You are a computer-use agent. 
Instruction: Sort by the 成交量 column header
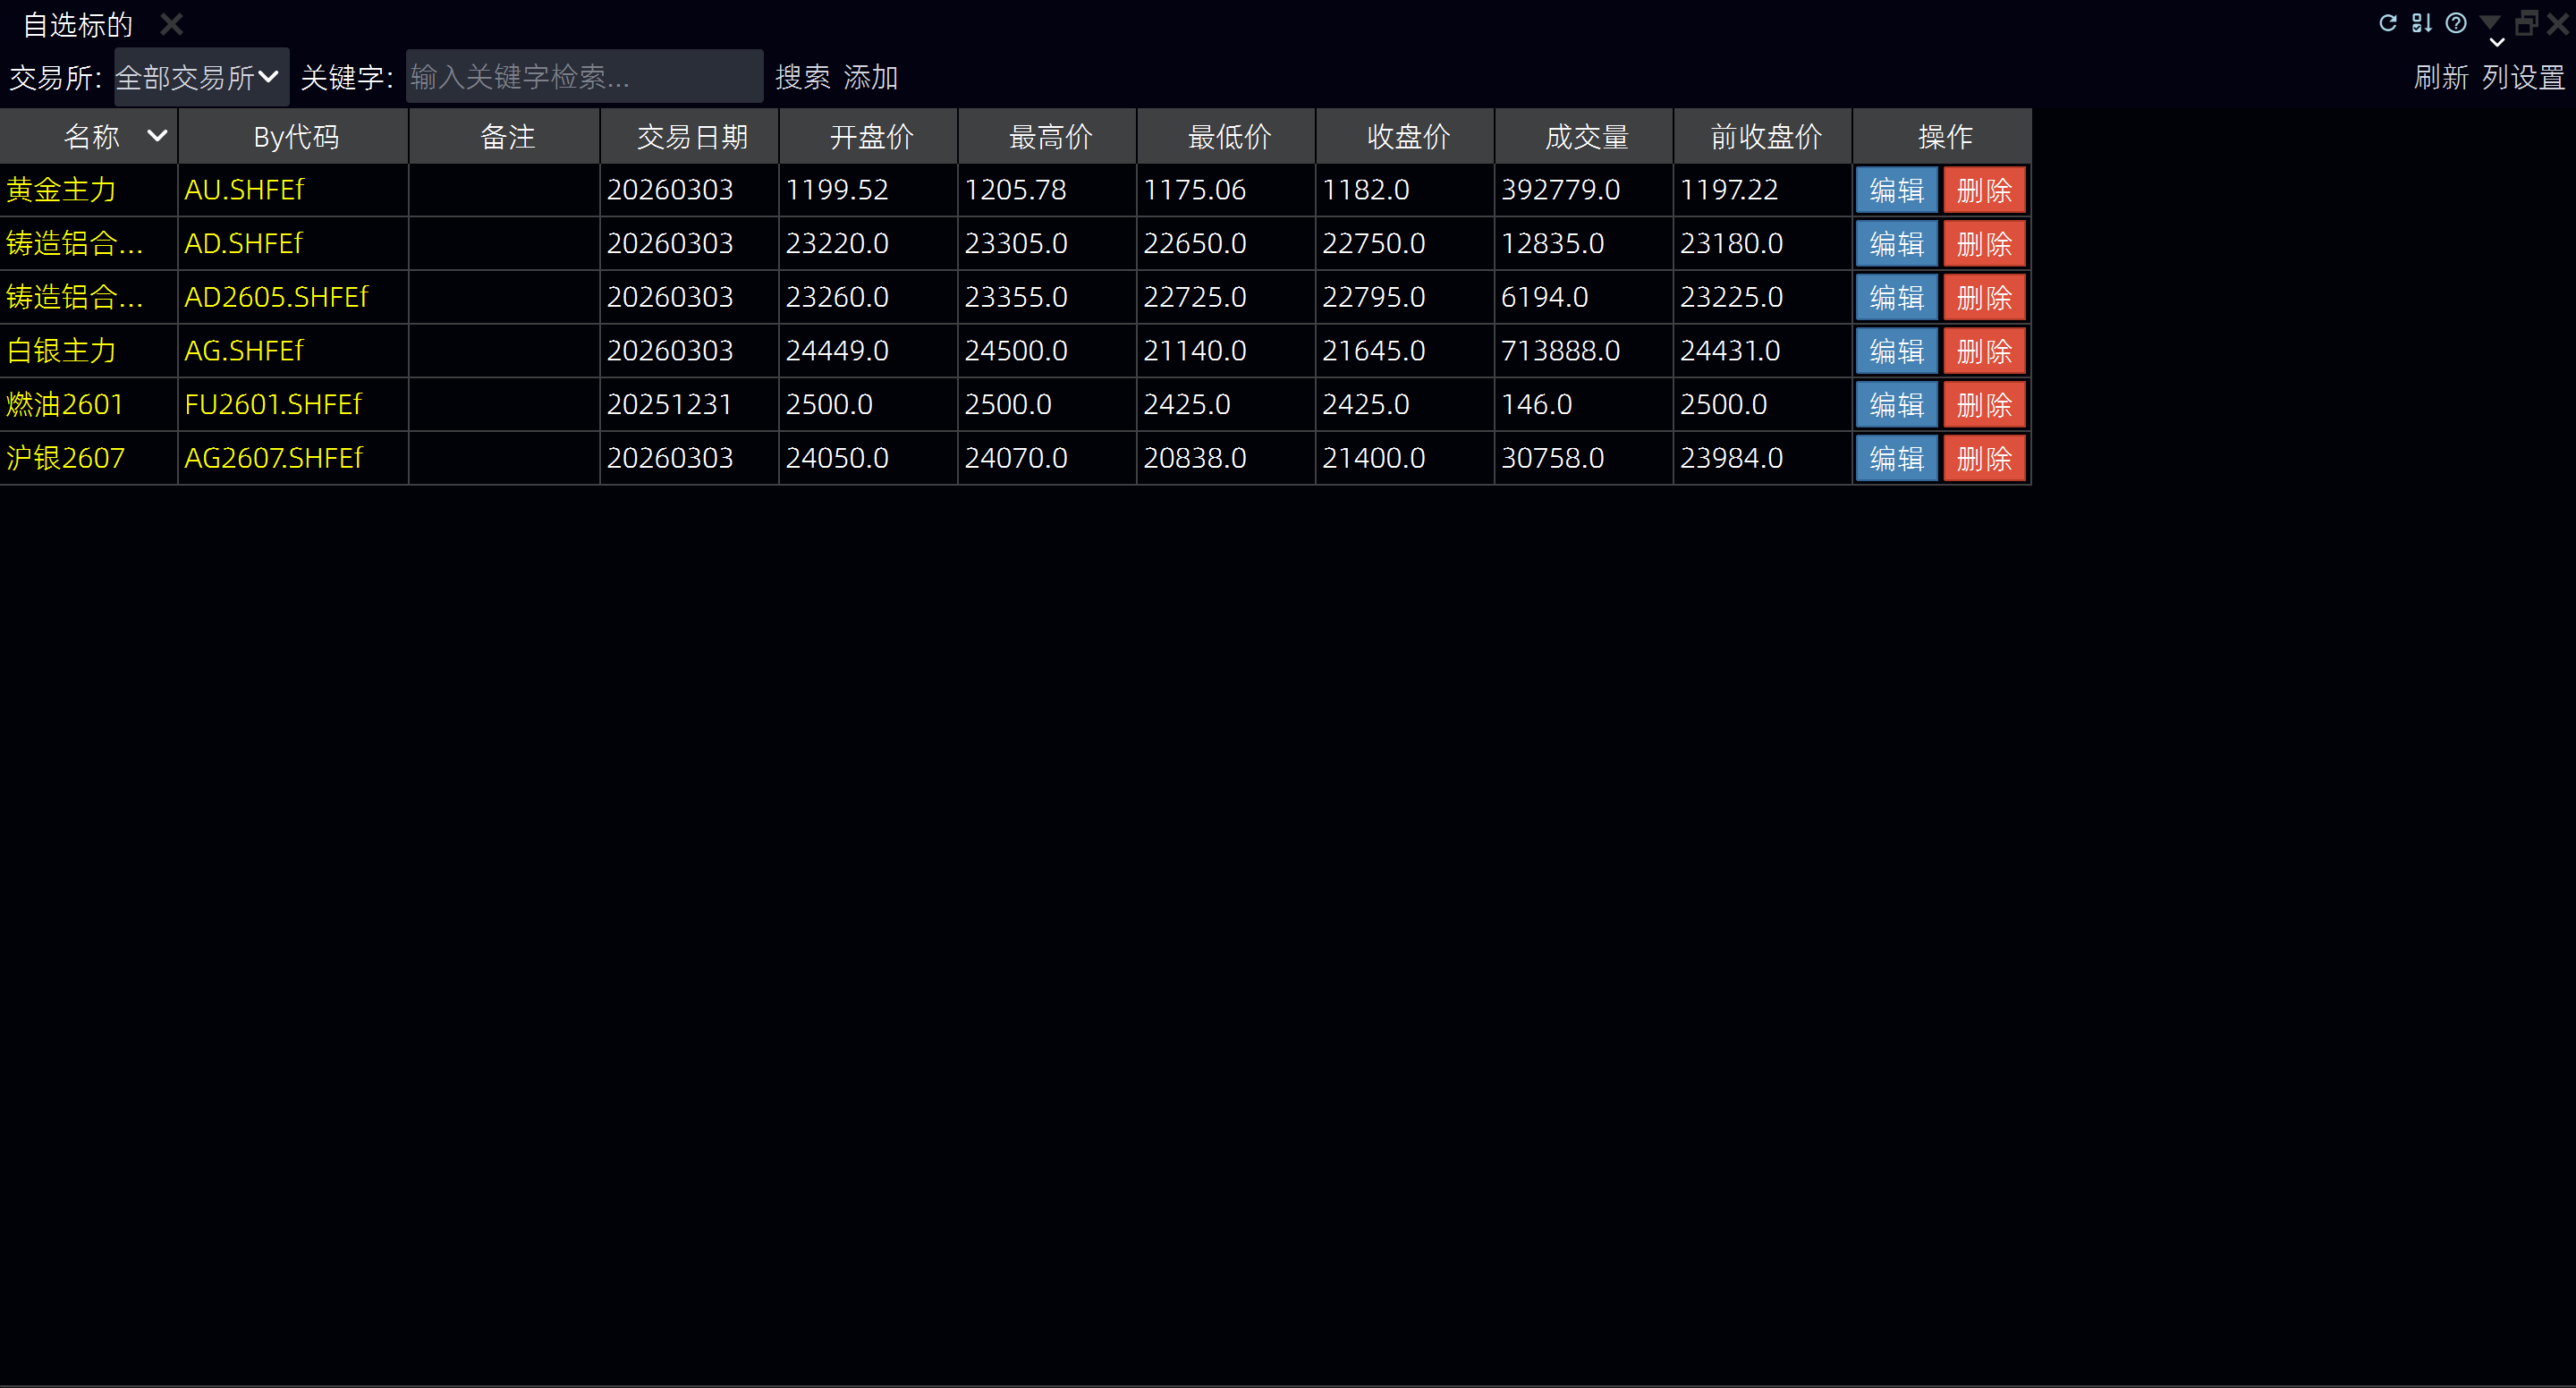pyautogui.click(x=1586, y=136)
